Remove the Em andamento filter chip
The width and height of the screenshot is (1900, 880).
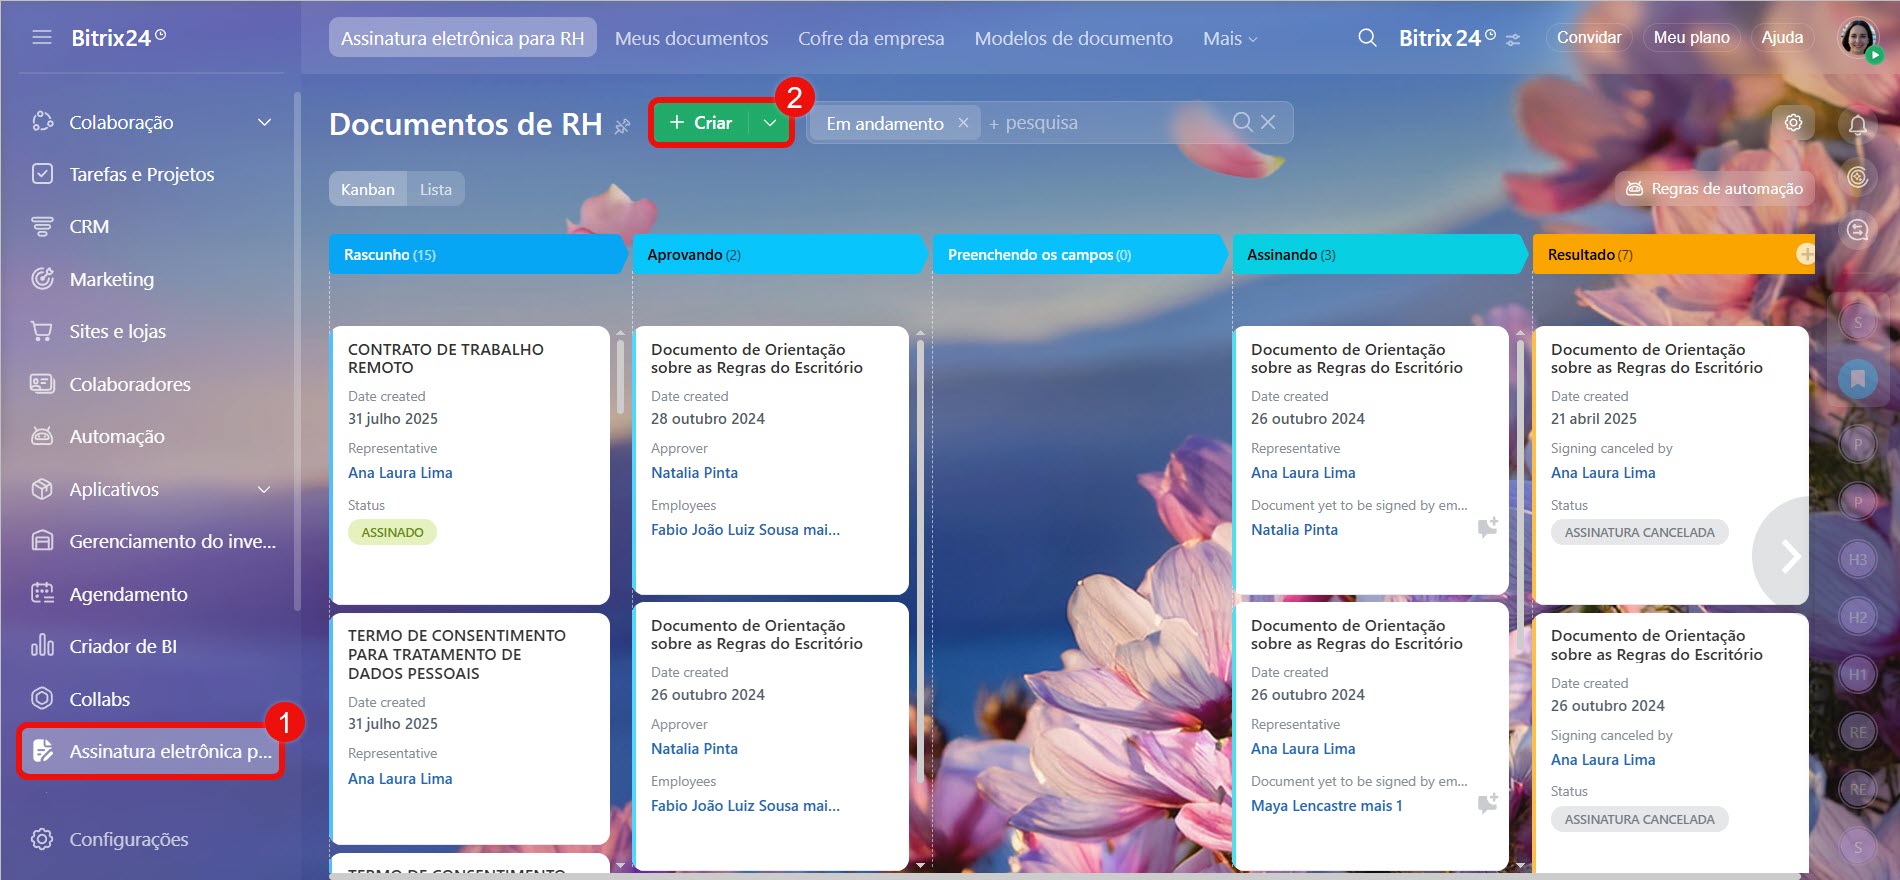[x=963, y=122]
